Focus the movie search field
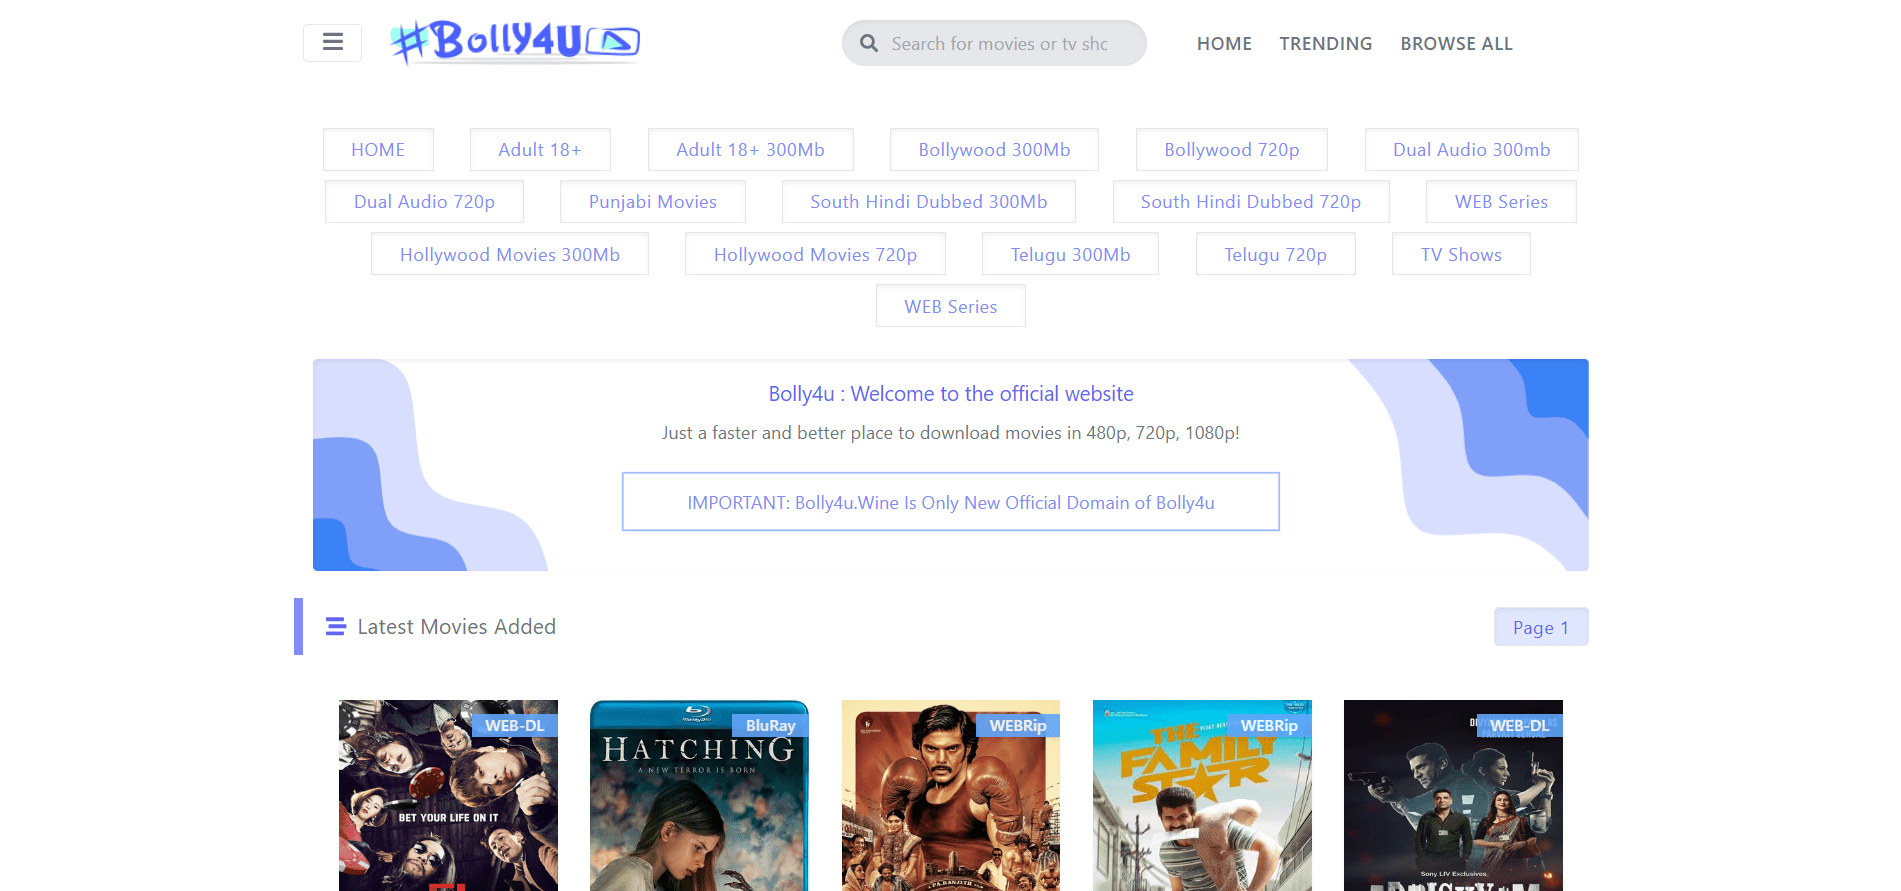Viewport: 1901px width, 891px height. point(994,43)
